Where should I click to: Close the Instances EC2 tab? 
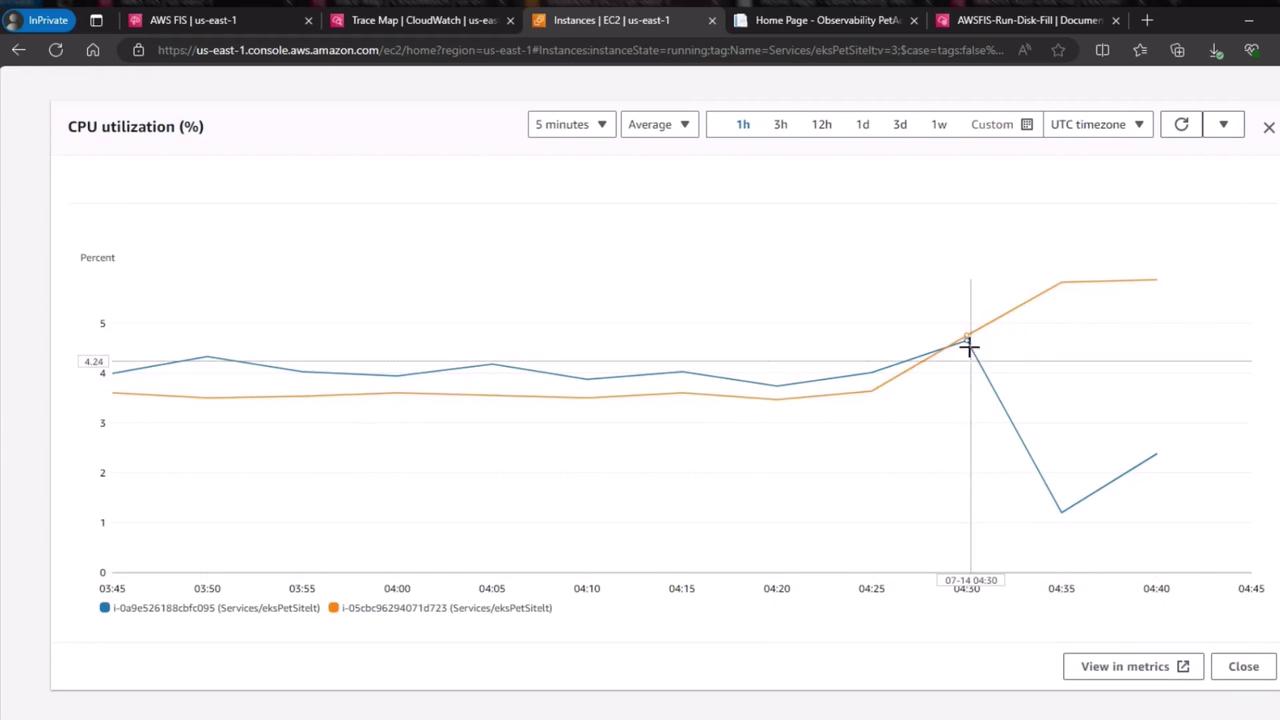coord(712,20)
